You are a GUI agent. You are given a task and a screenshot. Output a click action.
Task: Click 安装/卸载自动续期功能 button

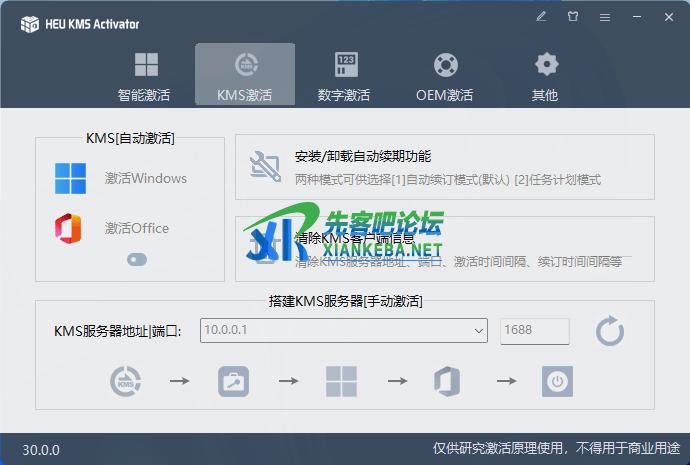click(445, 167)
